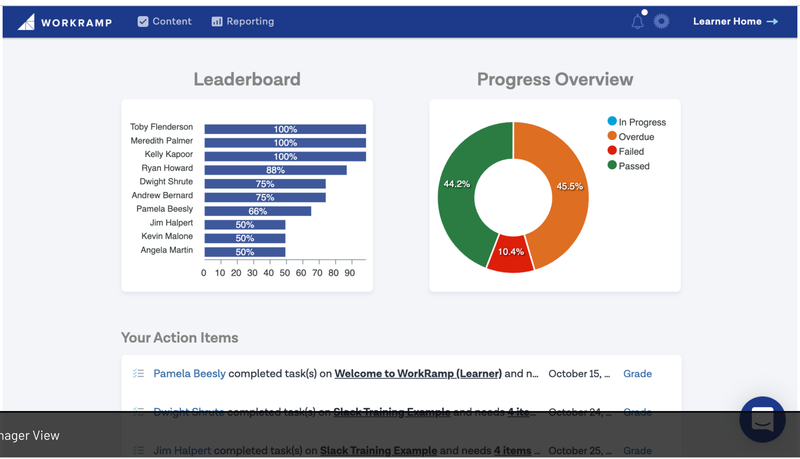
Task: Click the red 10.4% donut segment
Action: 510,253
